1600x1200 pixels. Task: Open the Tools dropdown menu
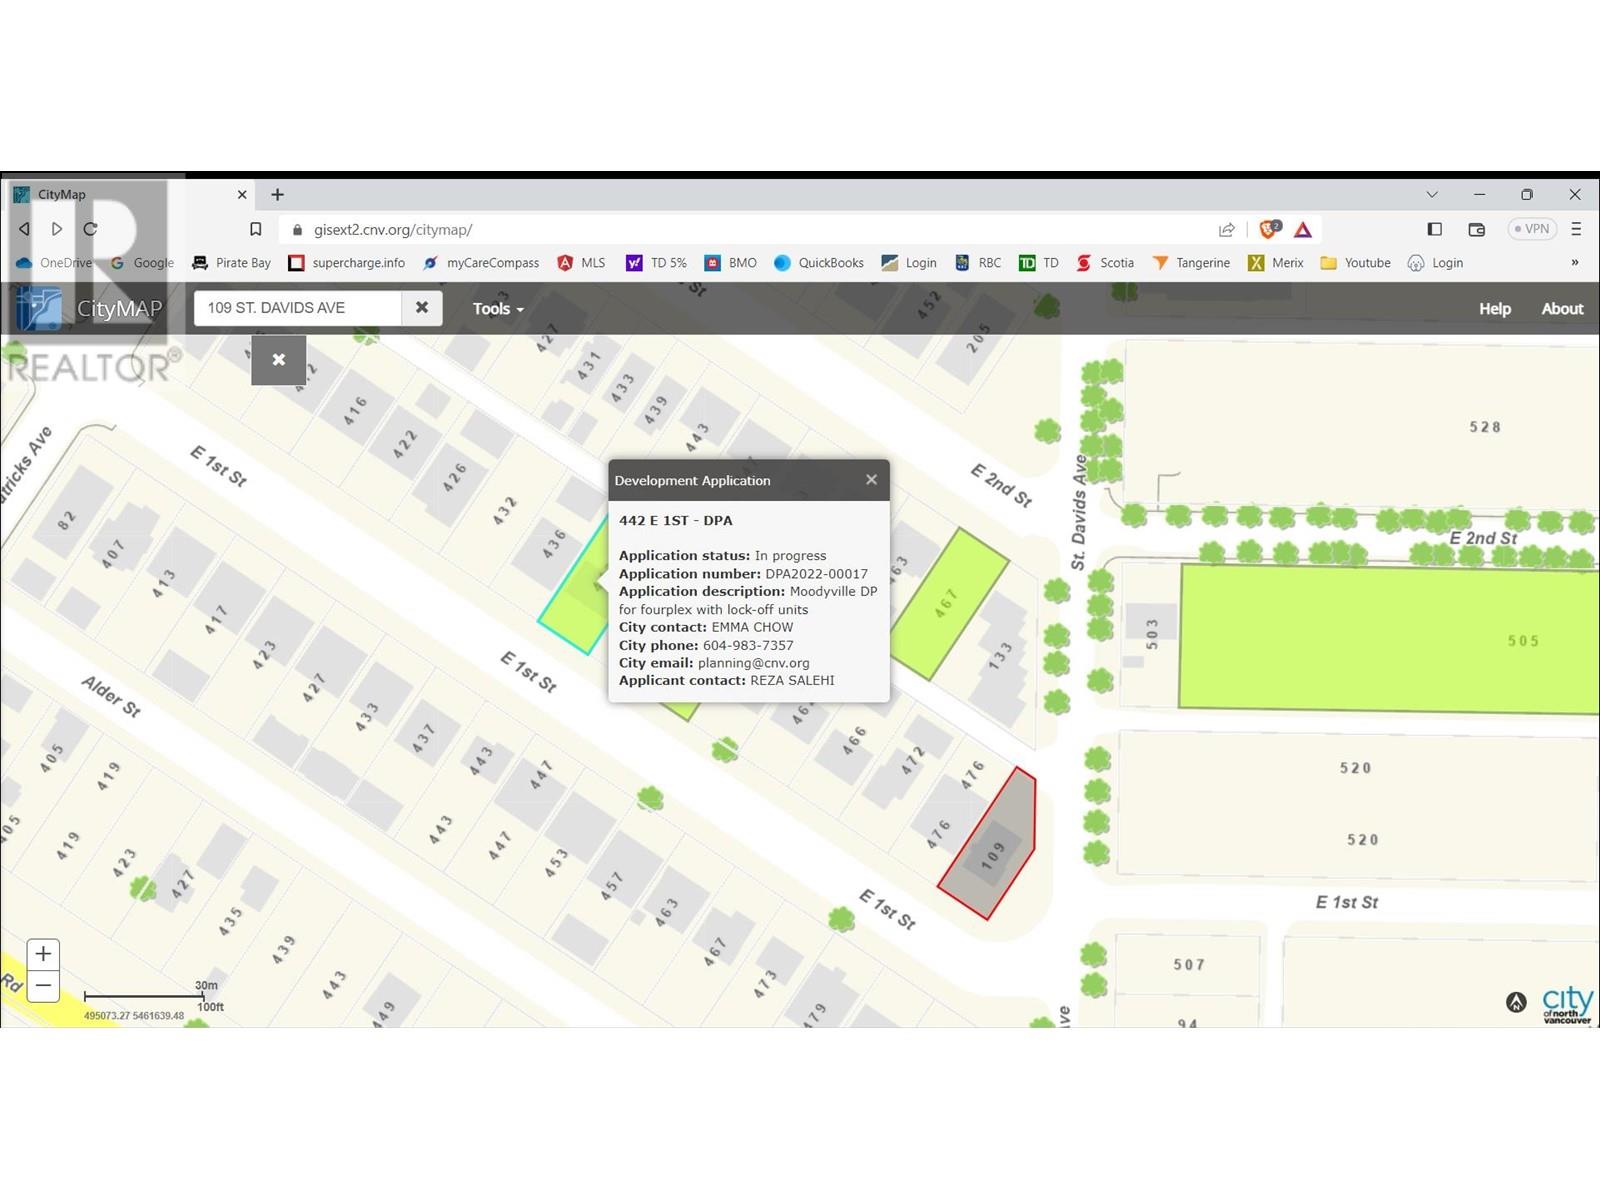pos(498,309)
